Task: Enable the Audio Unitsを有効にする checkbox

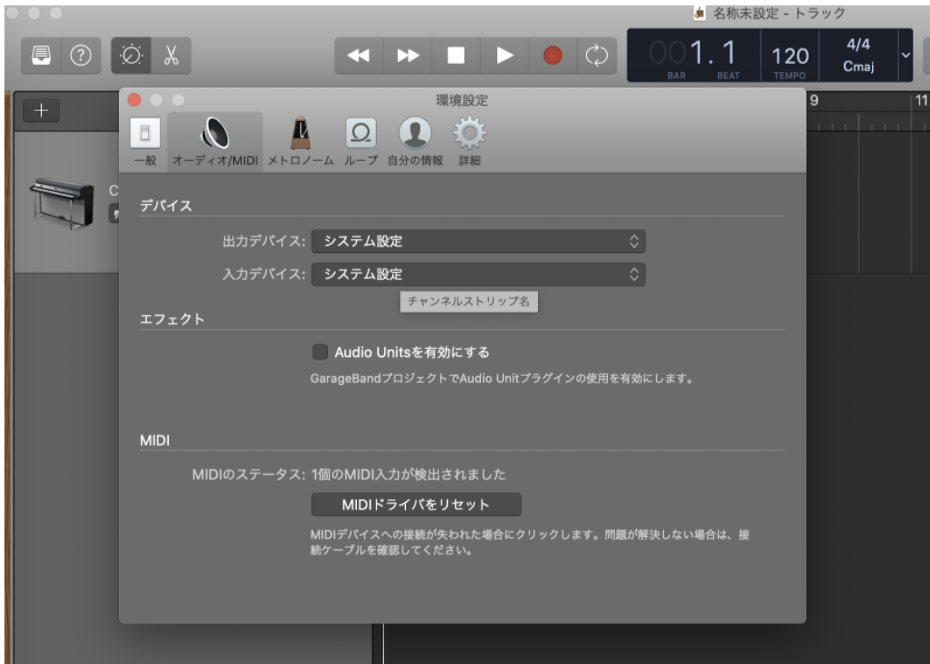Action: (x=320, y=352)
